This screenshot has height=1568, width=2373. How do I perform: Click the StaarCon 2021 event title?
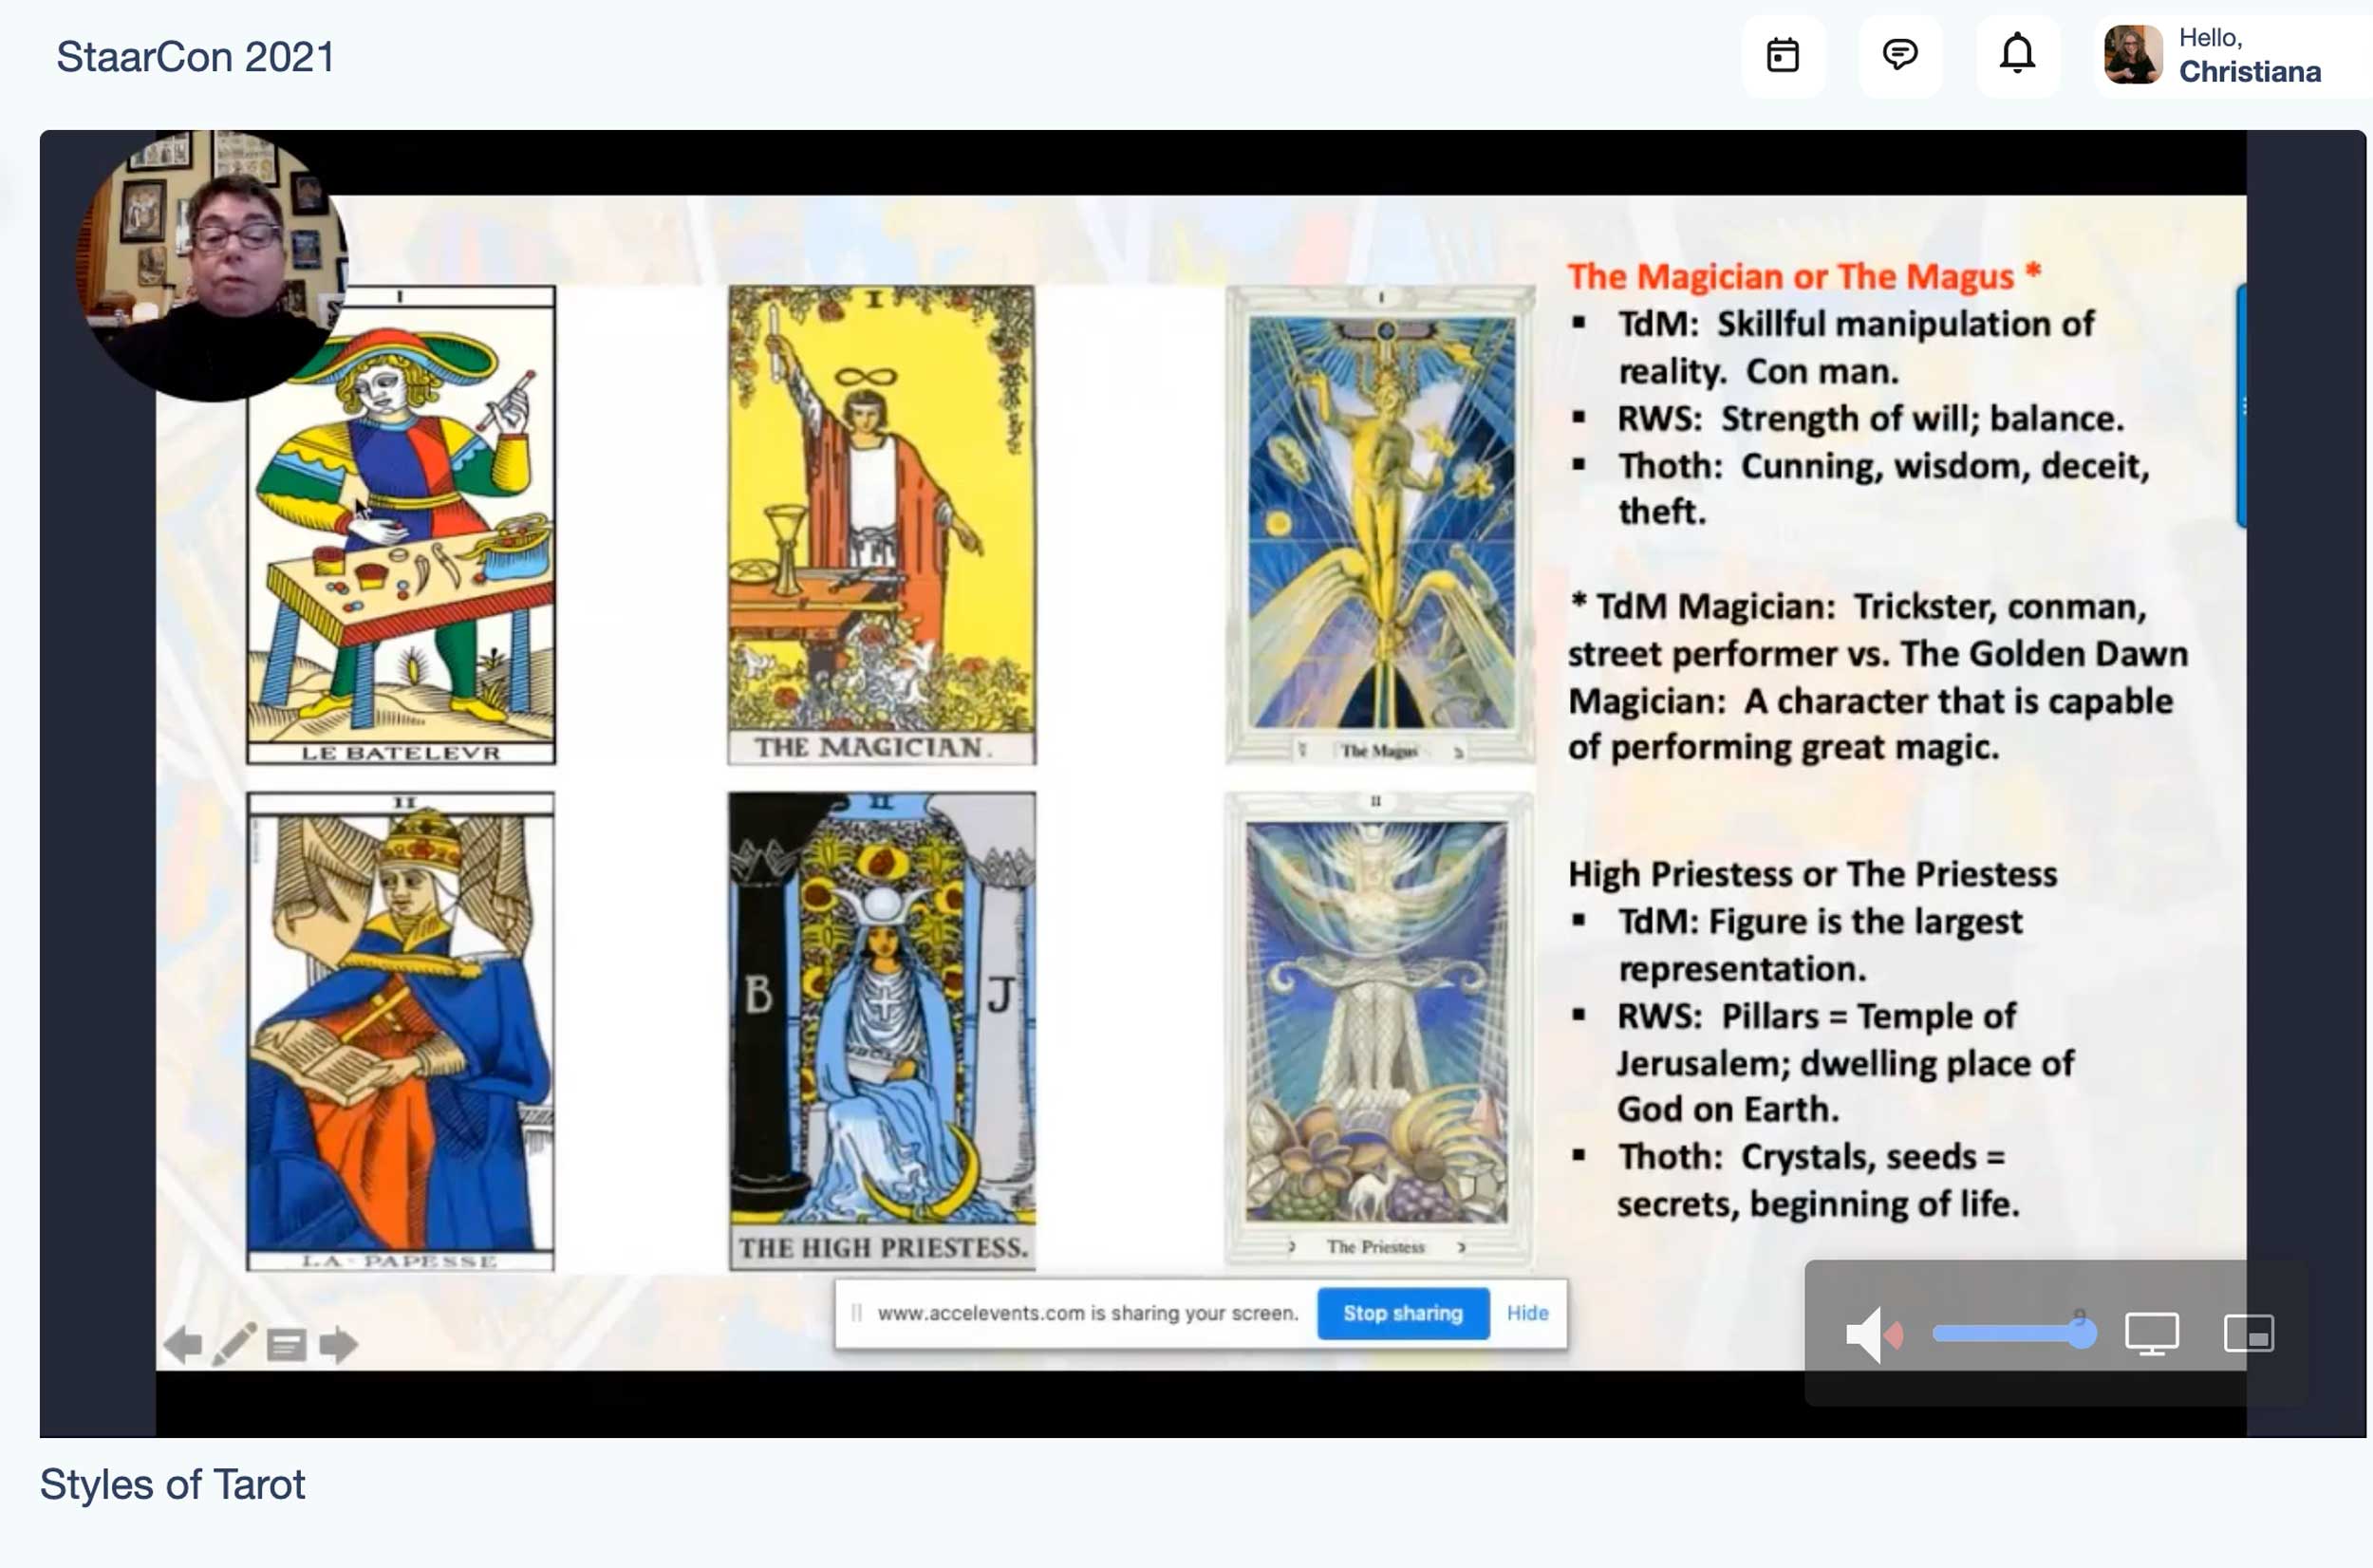tap(195, 57)
